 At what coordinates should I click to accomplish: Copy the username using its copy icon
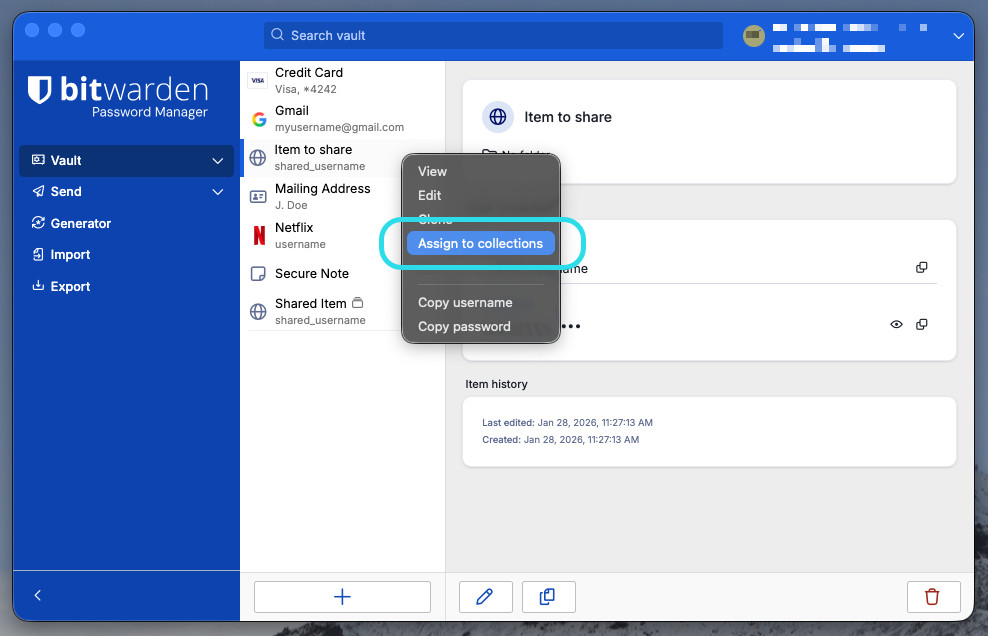pos(922,268)
